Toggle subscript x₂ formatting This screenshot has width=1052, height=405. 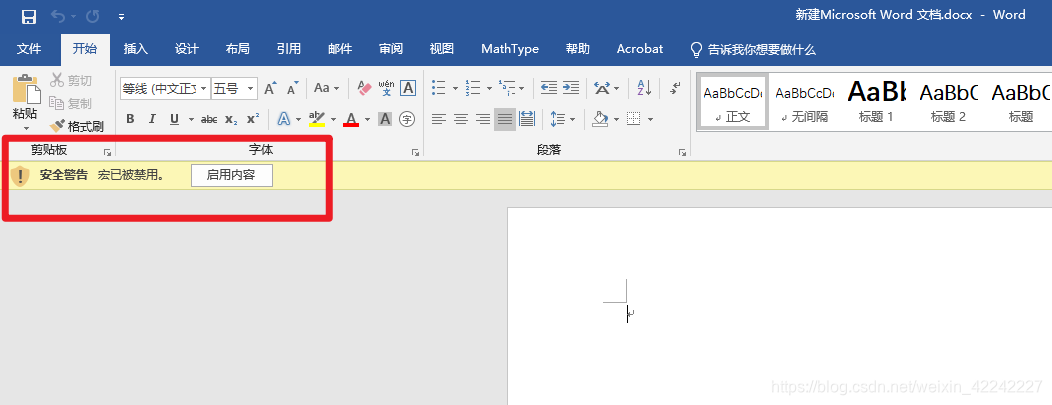pos(231,119)
